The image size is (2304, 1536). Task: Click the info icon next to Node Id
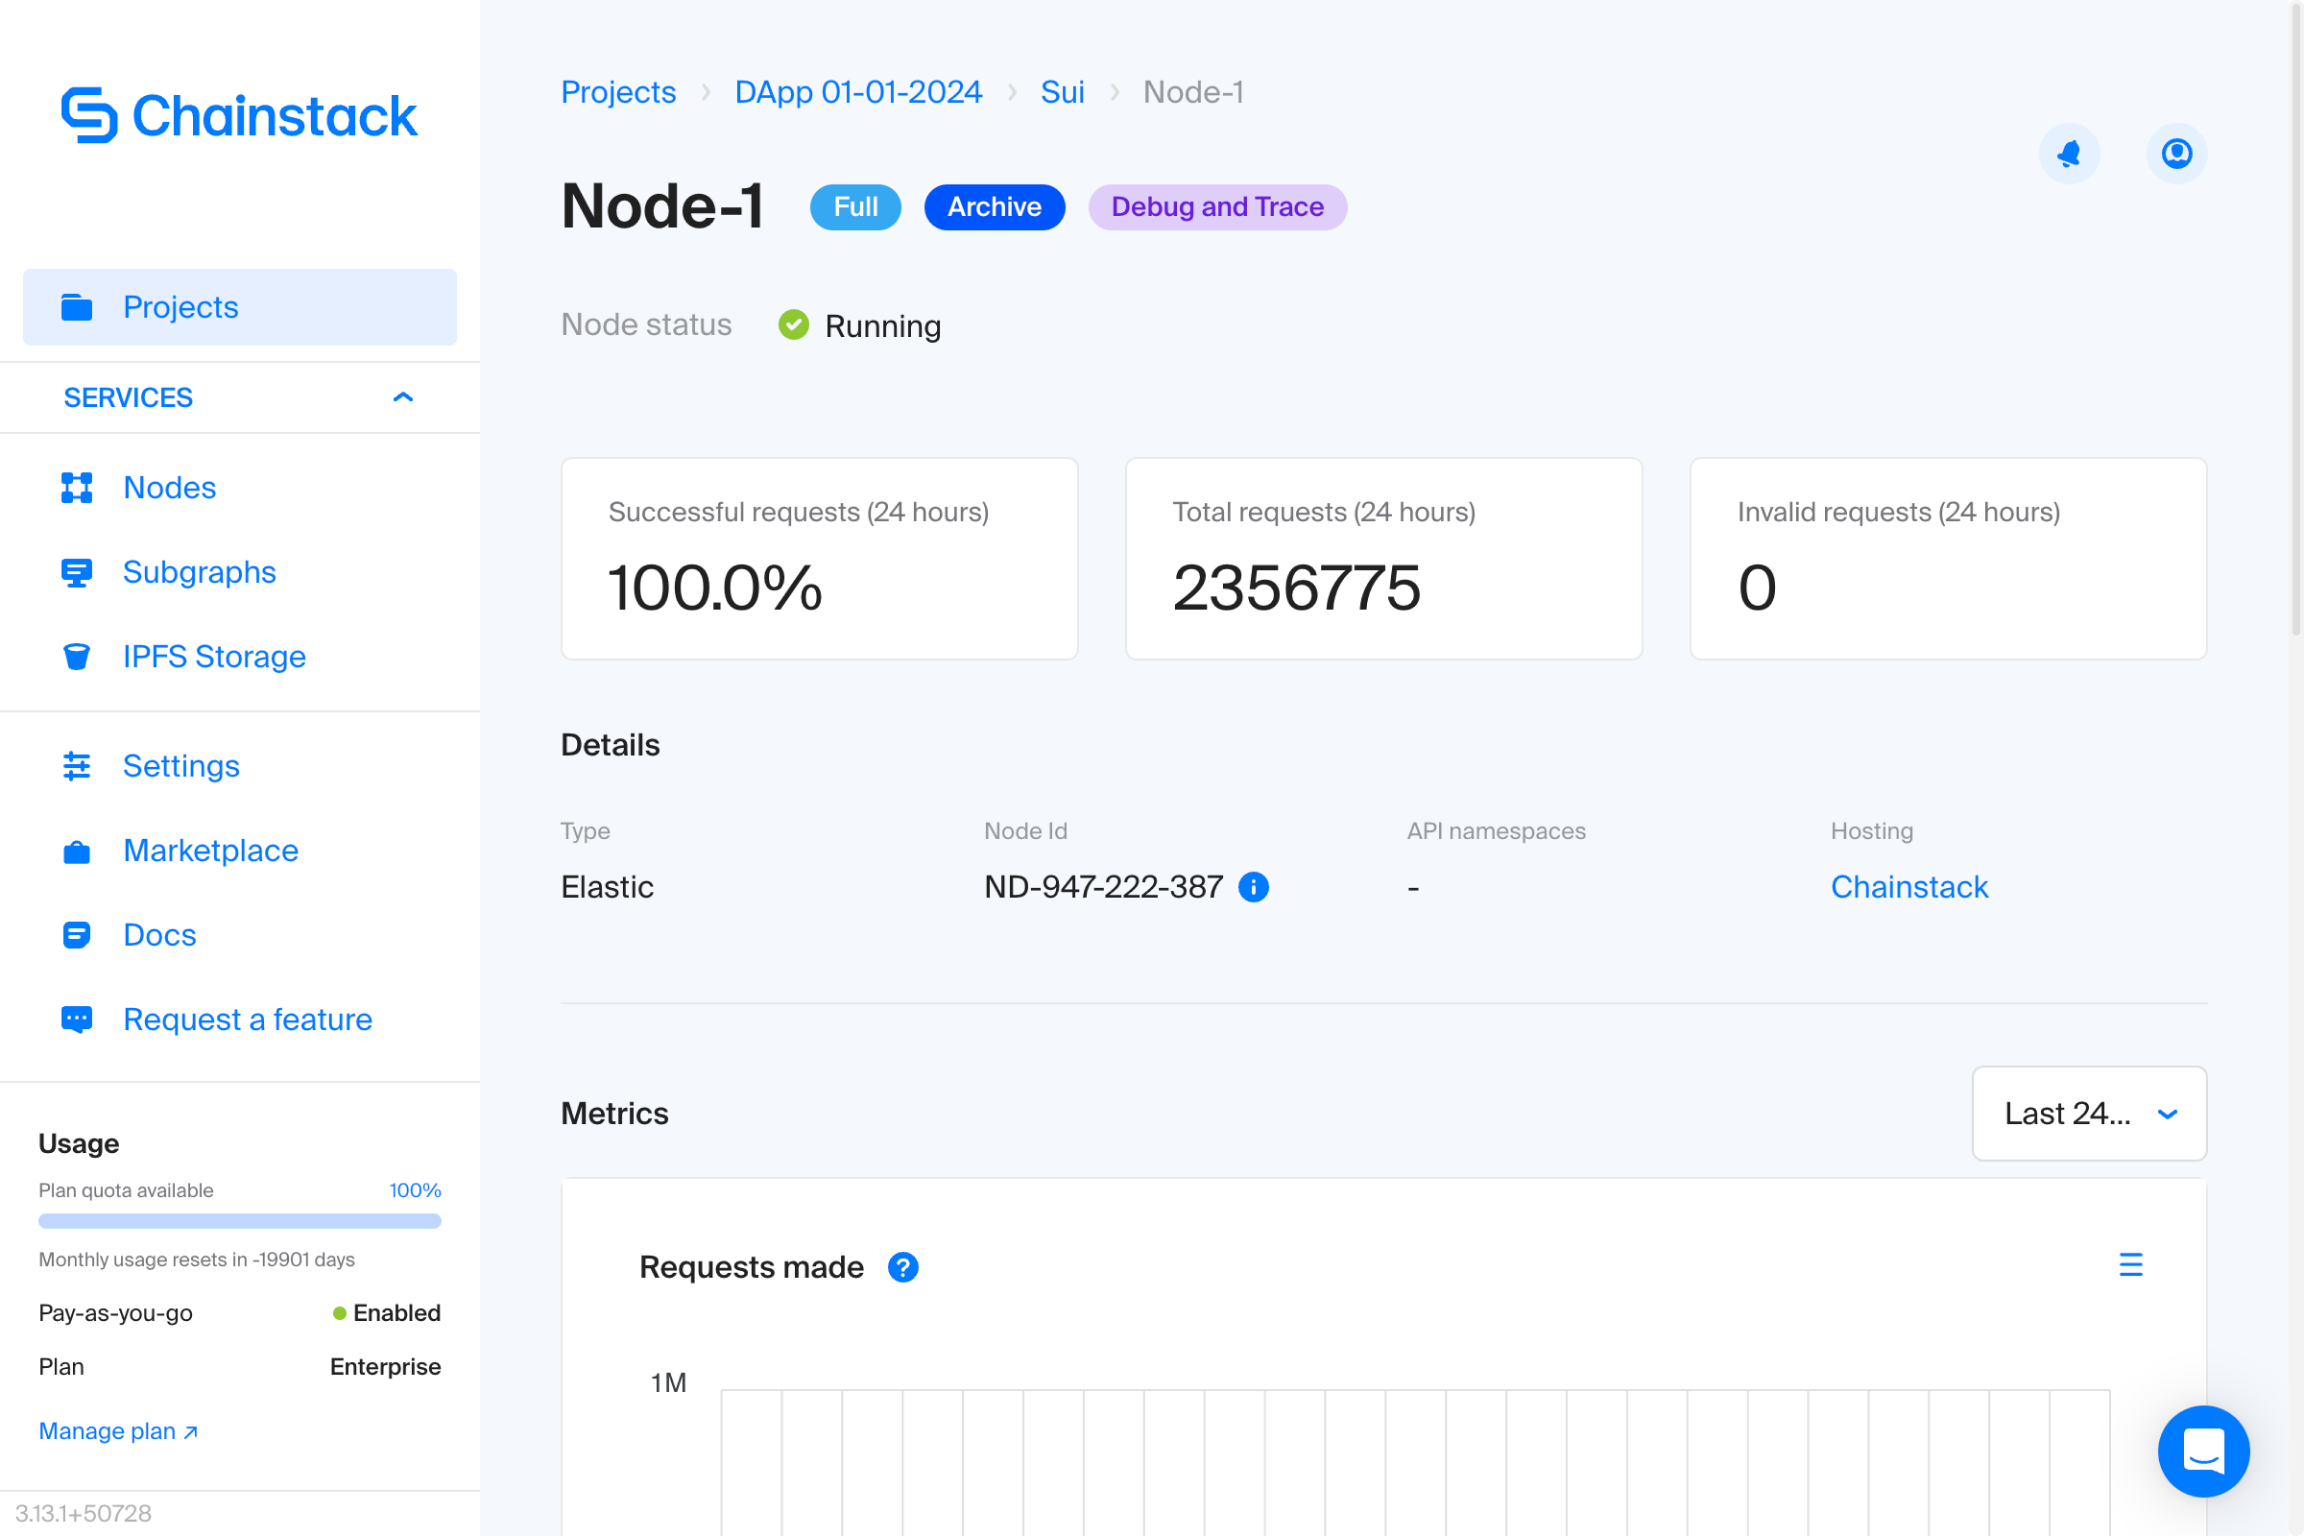(1253, 886)
